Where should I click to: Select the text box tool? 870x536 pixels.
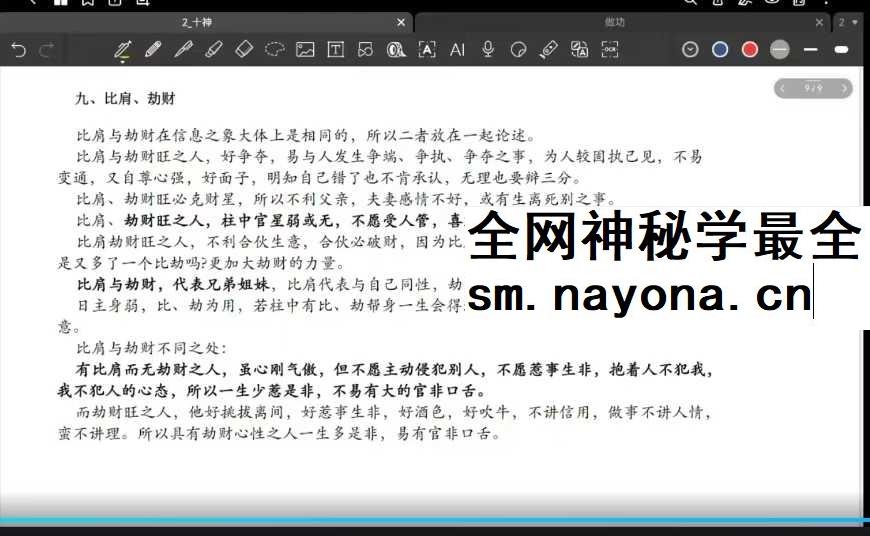[335, 50]
